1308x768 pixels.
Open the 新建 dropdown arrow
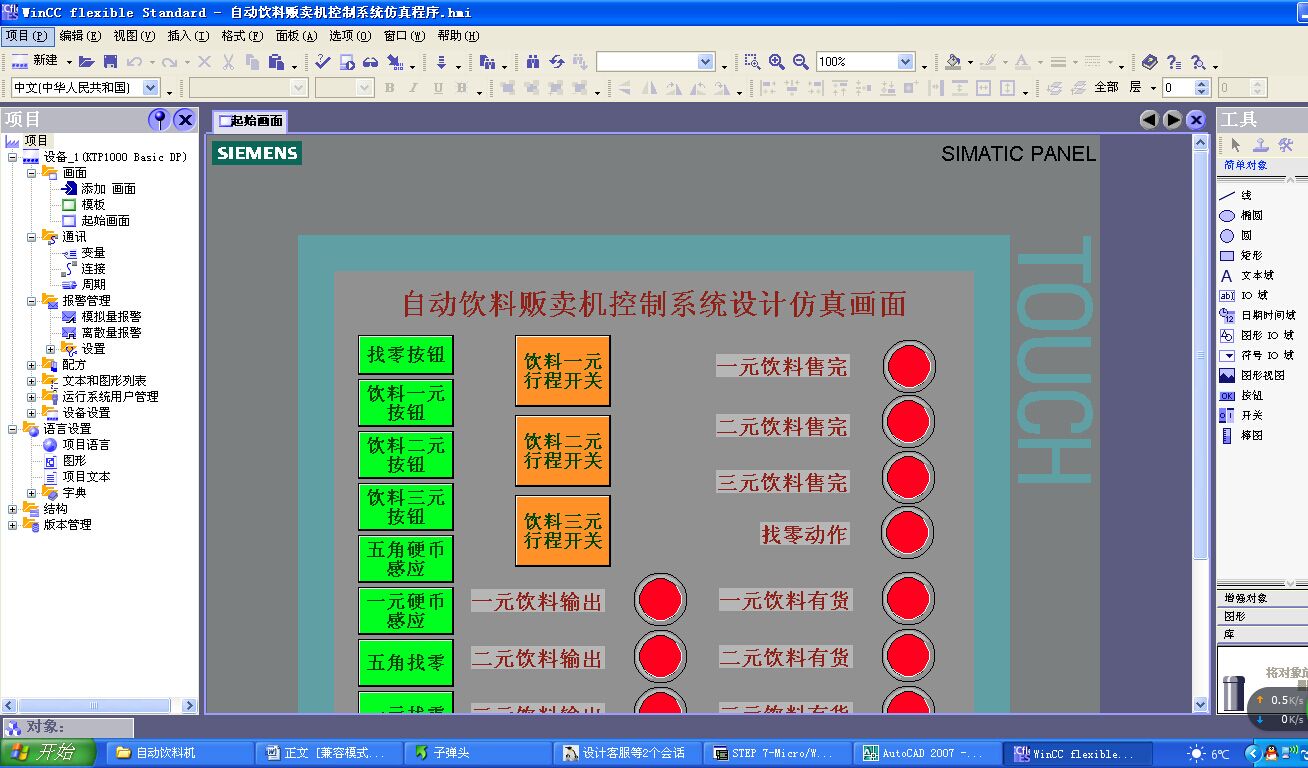pos(68,62)
